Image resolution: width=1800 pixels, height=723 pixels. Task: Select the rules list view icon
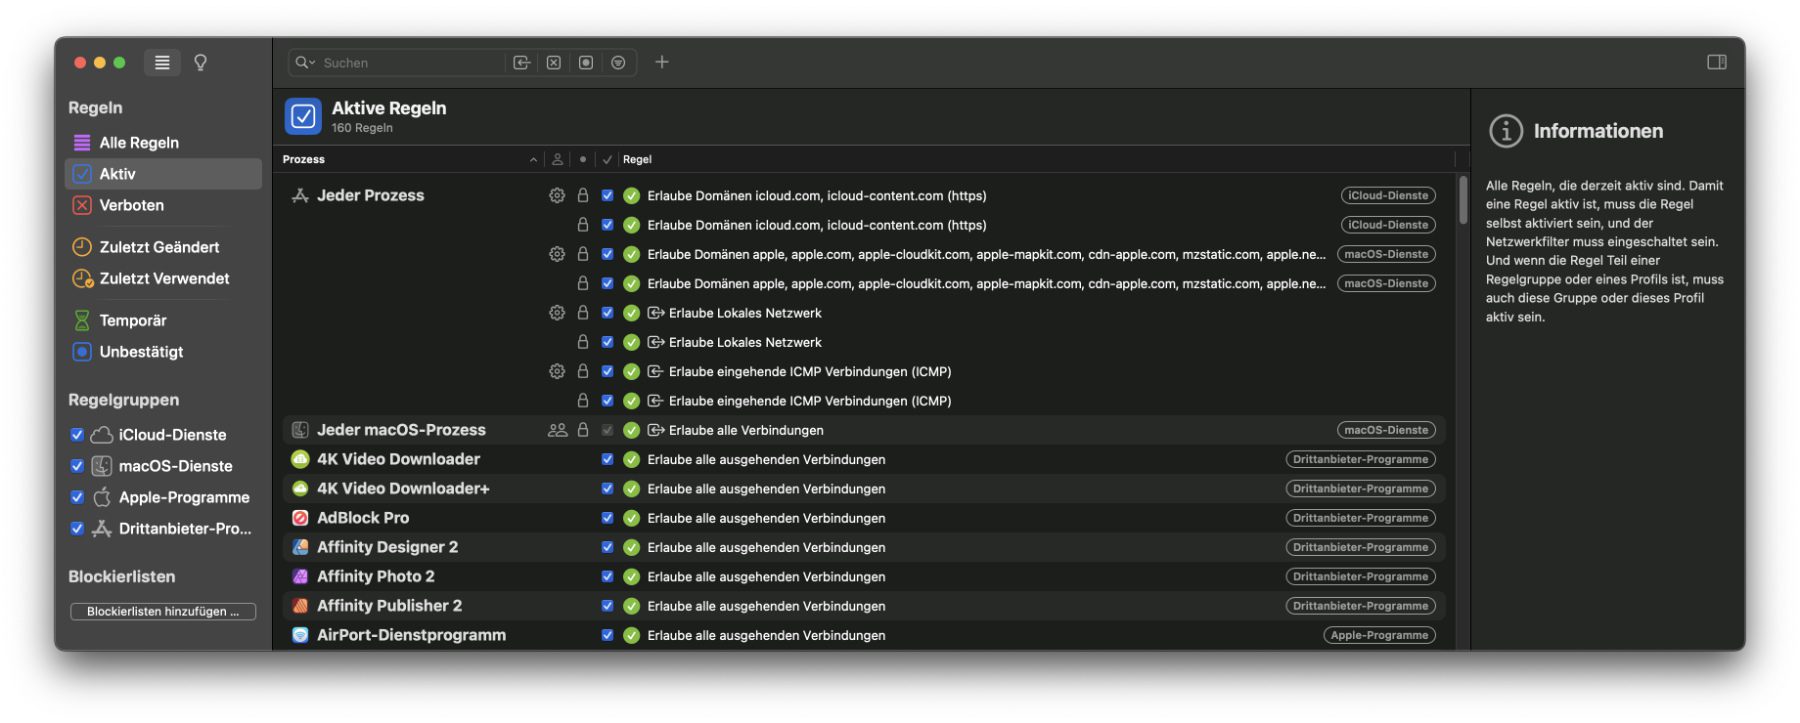coord(162,63)
